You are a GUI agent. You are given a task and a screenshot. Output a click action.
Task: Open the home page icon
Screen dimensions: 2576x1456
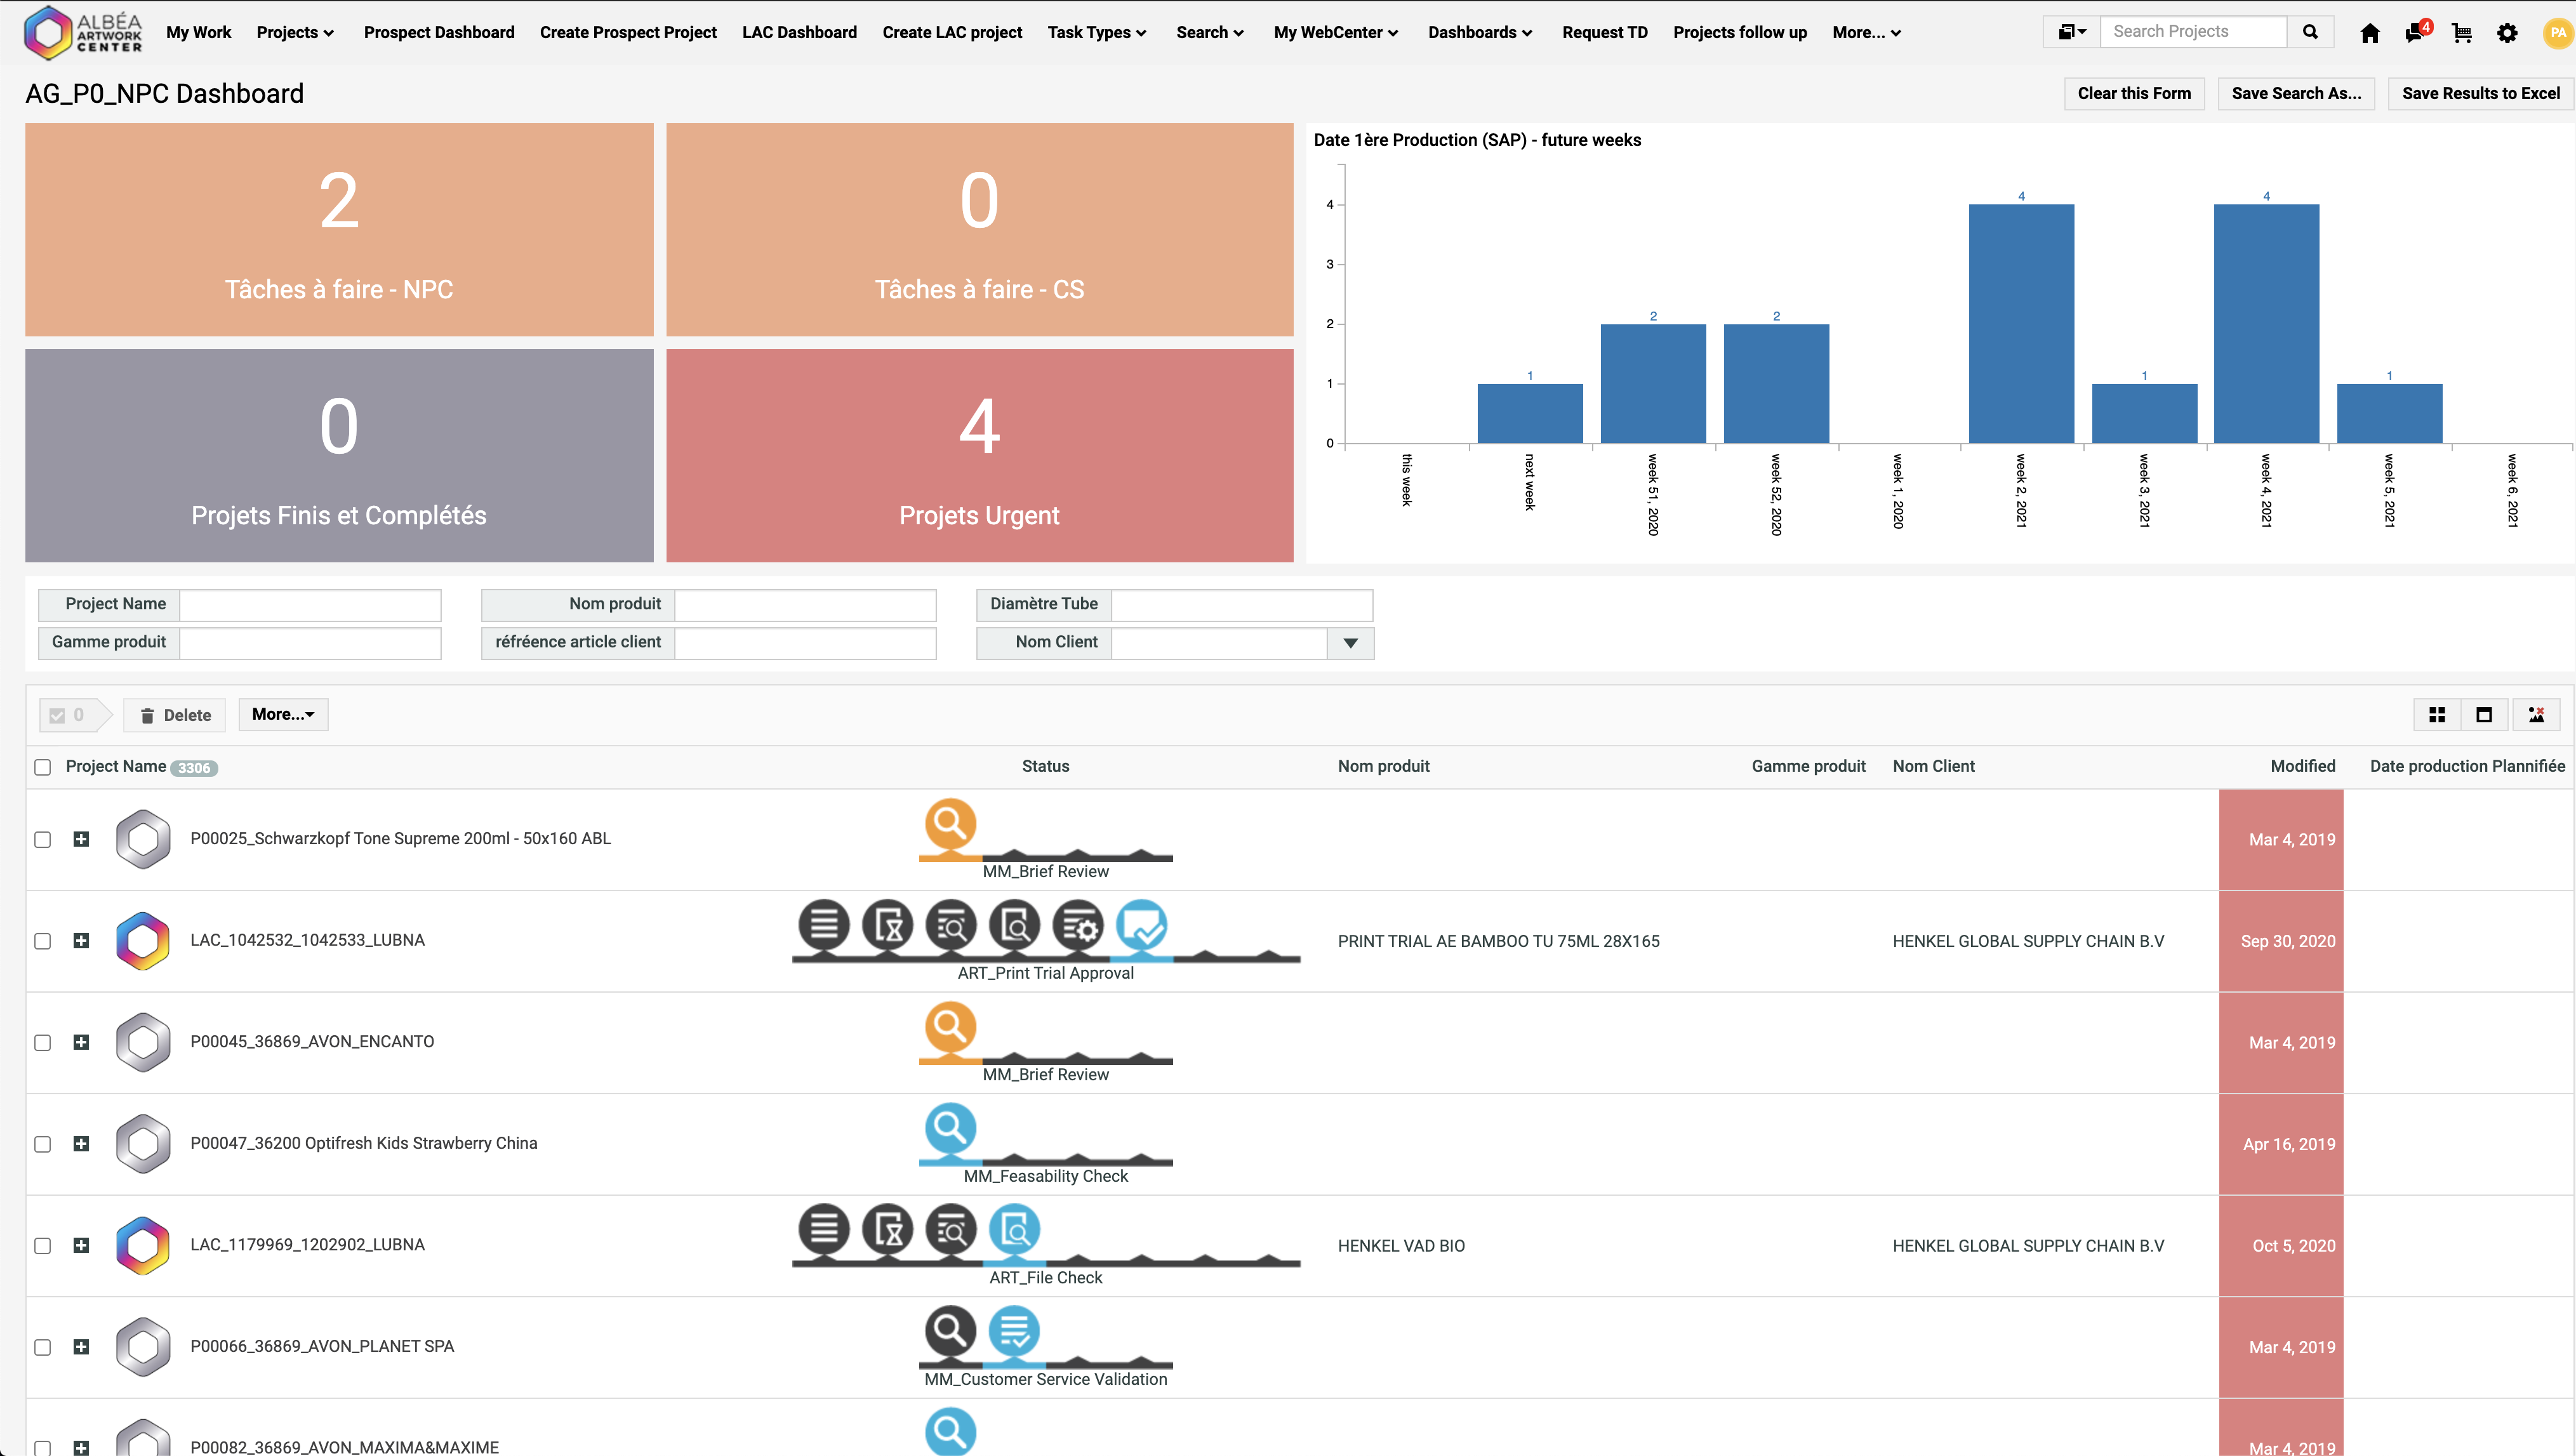pos(2369,33)
